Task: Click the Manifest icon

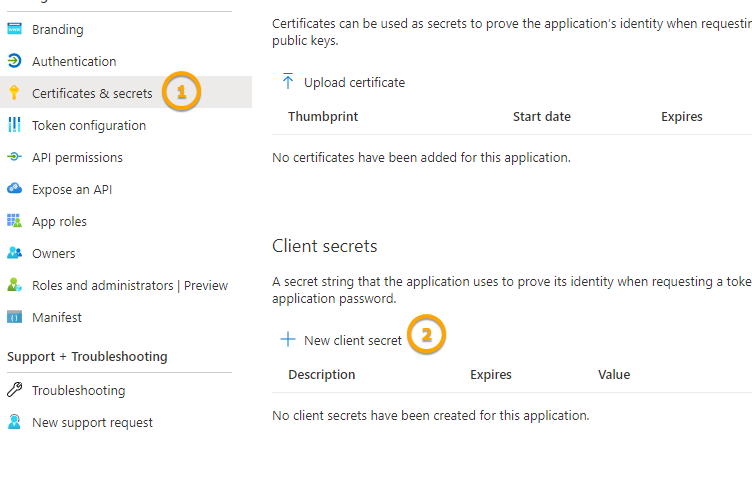Action: pyautogui.click(x=14, y=318)
